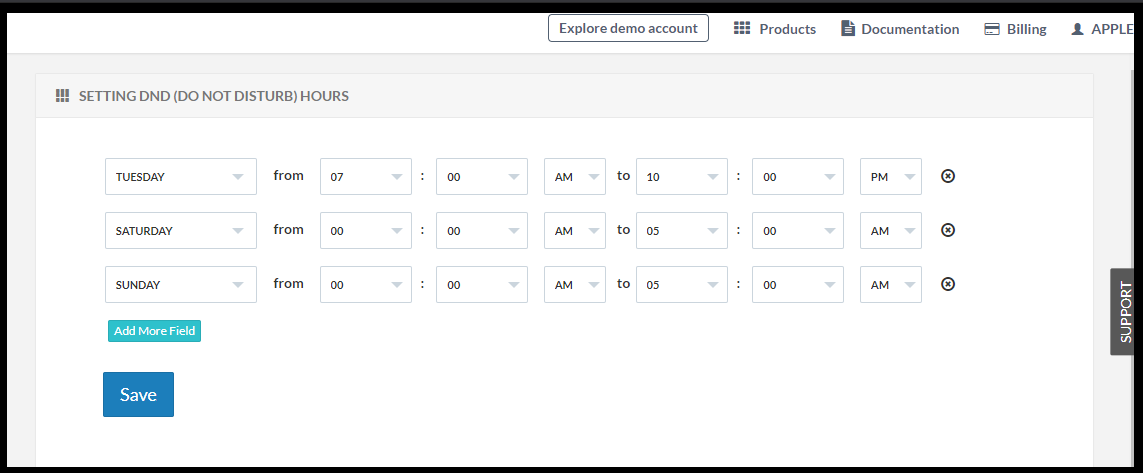Open the SUPPORT side tab
This screenshot has height=473, width=1143.
pos(1126,312)
